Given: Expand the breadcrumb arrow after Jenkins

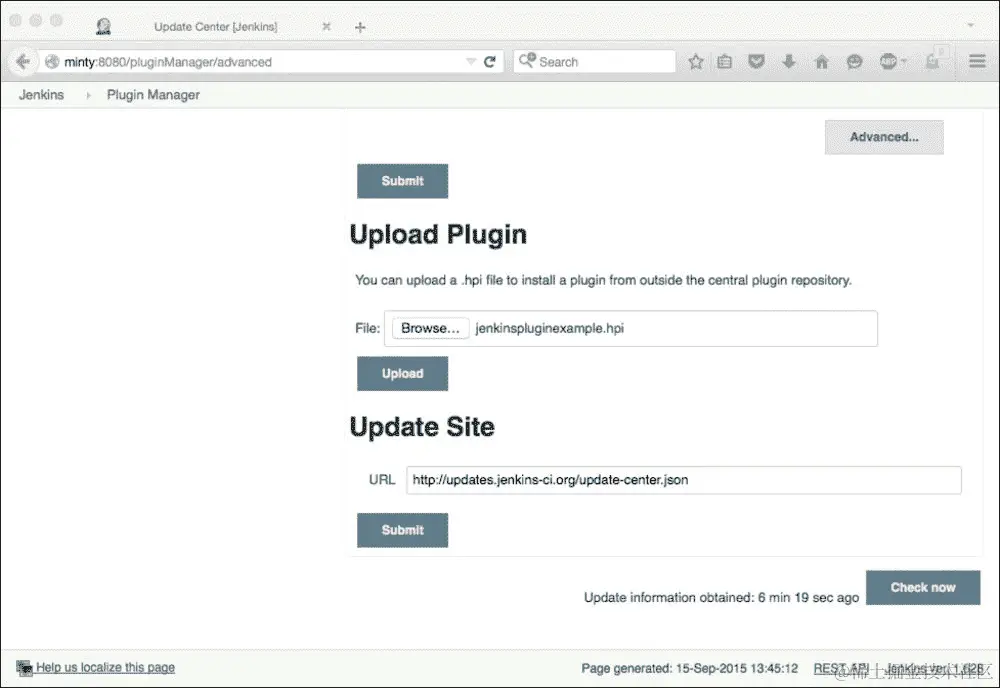Looking at the screenshot, I should pyautogui.click(x=88, y=95).
